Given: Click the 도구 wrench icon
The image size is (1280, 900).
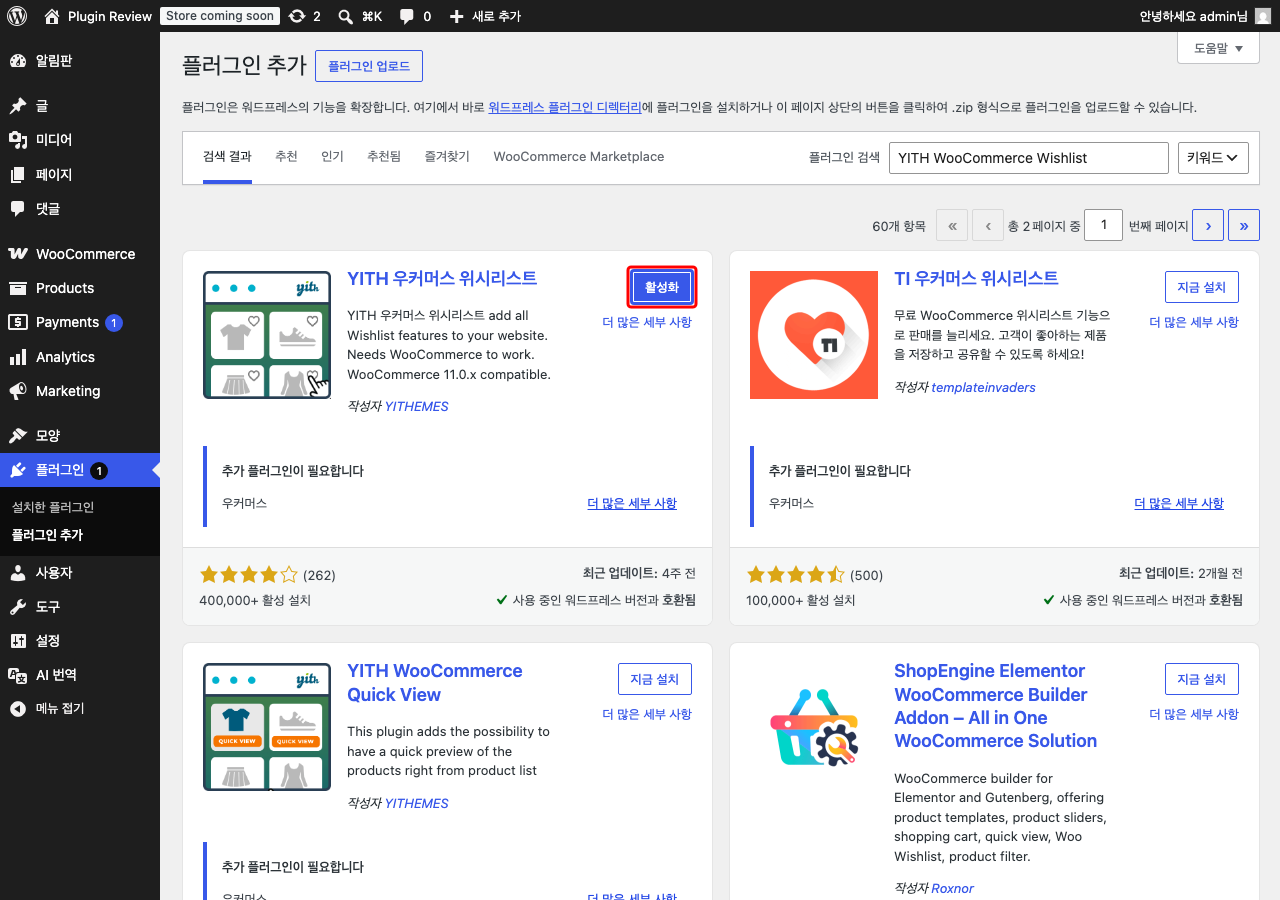Looking at the screenshot, I should pos(17,607).
